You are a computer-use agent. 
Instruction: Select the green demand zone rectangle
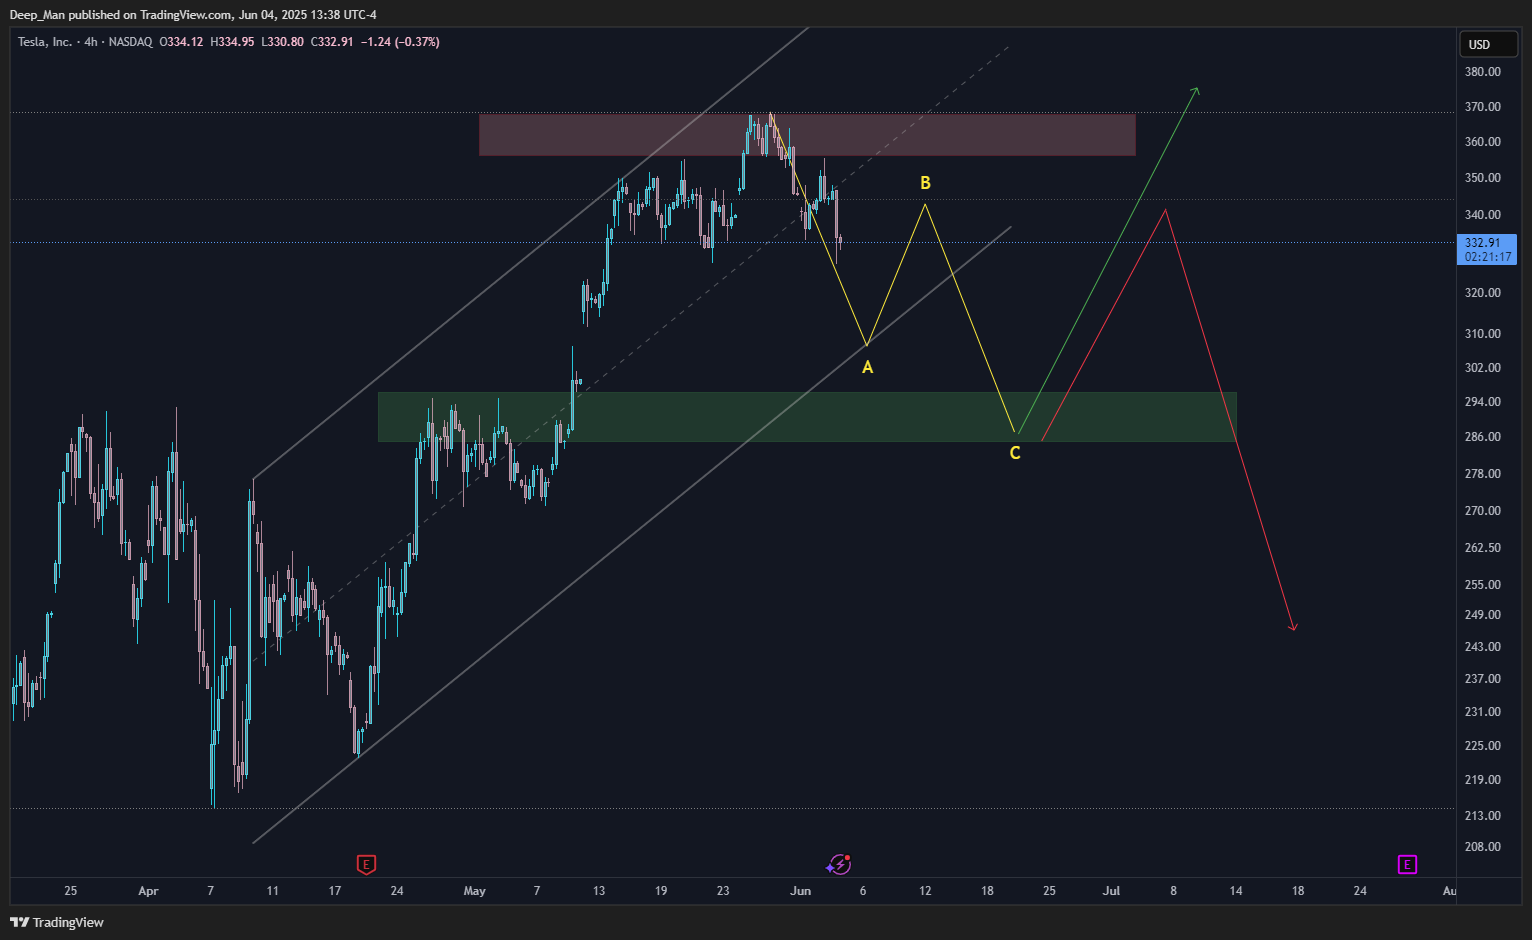(807, 417)
